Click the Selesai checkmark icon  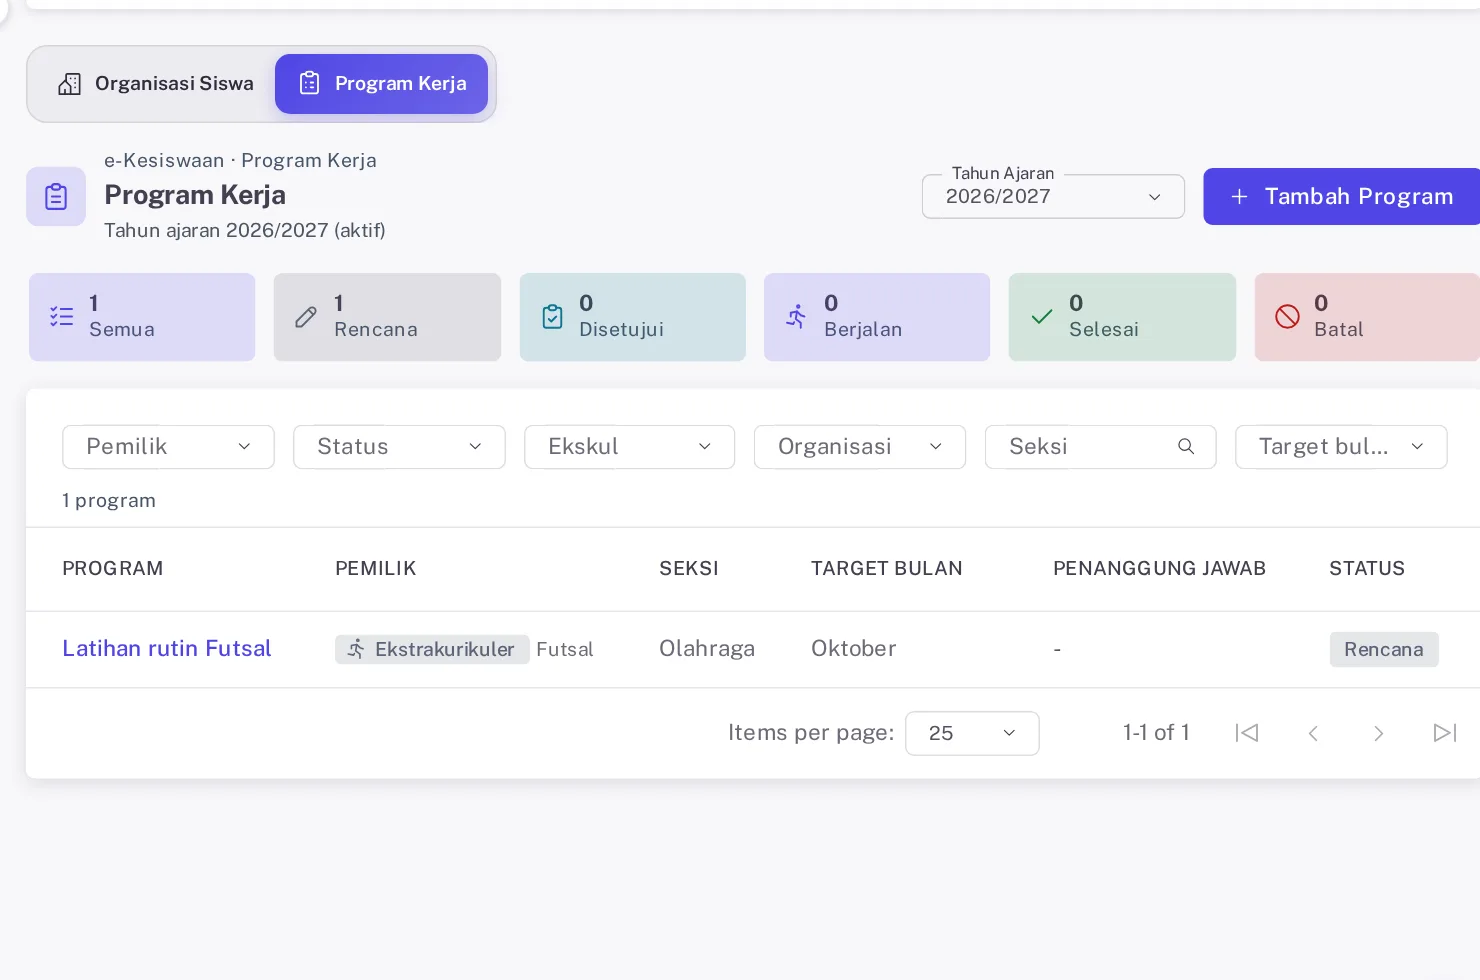point(1041,317)
